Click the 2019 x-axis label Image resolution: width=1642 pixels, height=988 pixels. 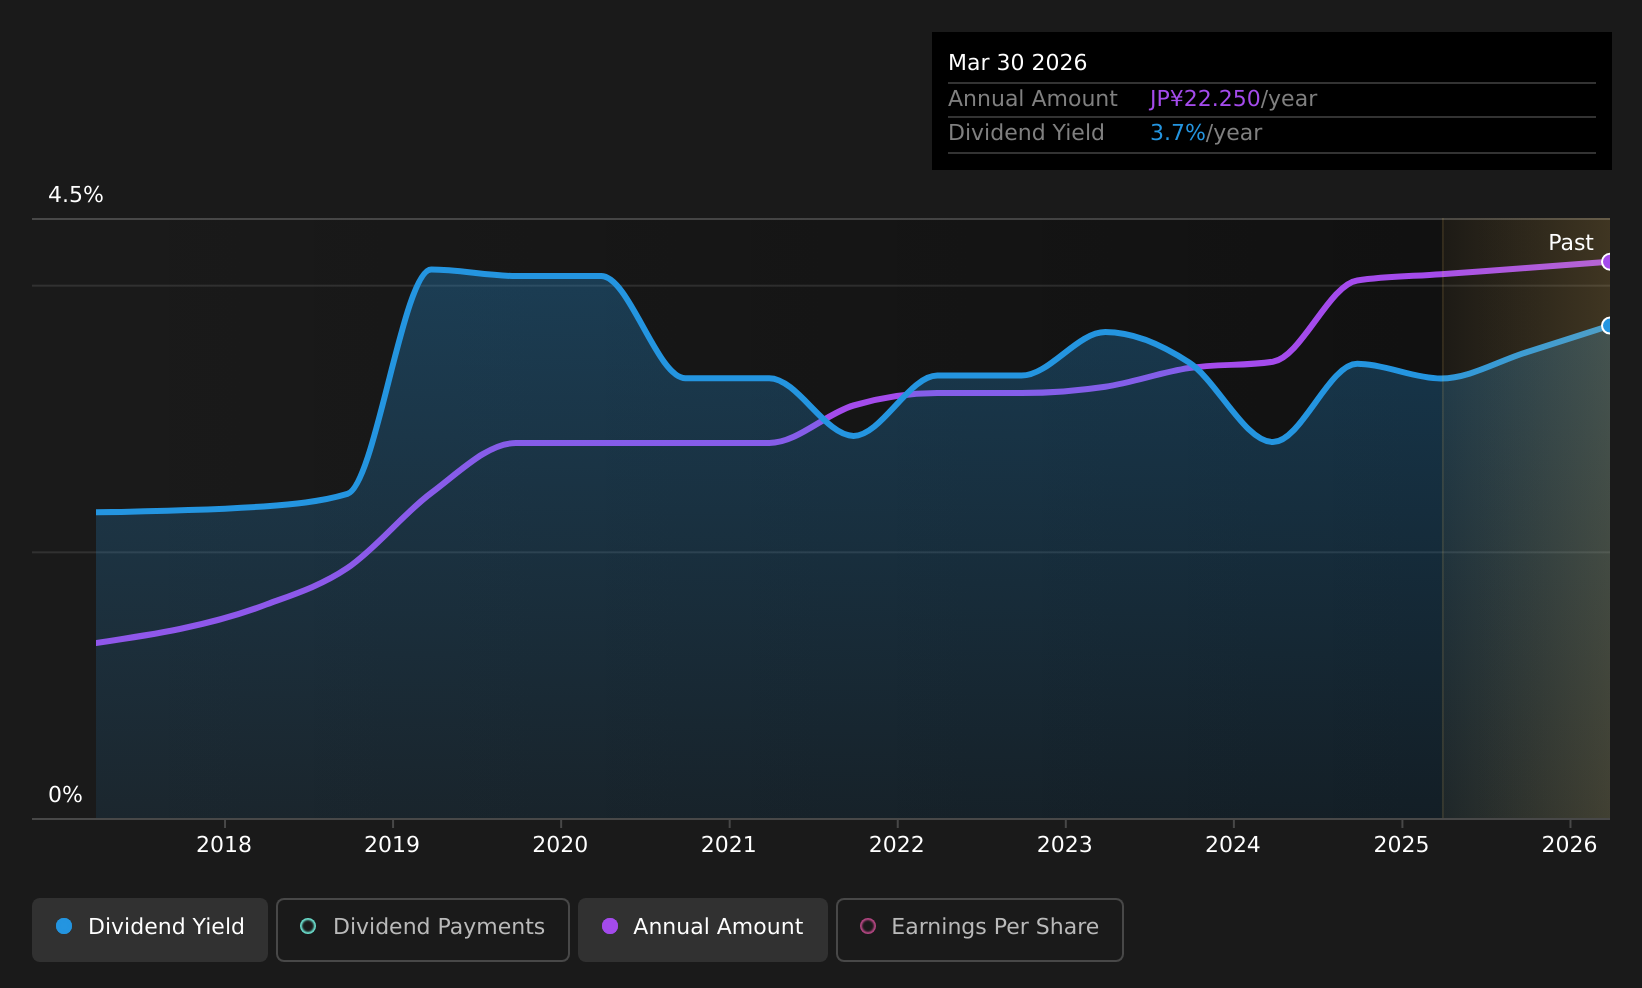pos(392,845)
